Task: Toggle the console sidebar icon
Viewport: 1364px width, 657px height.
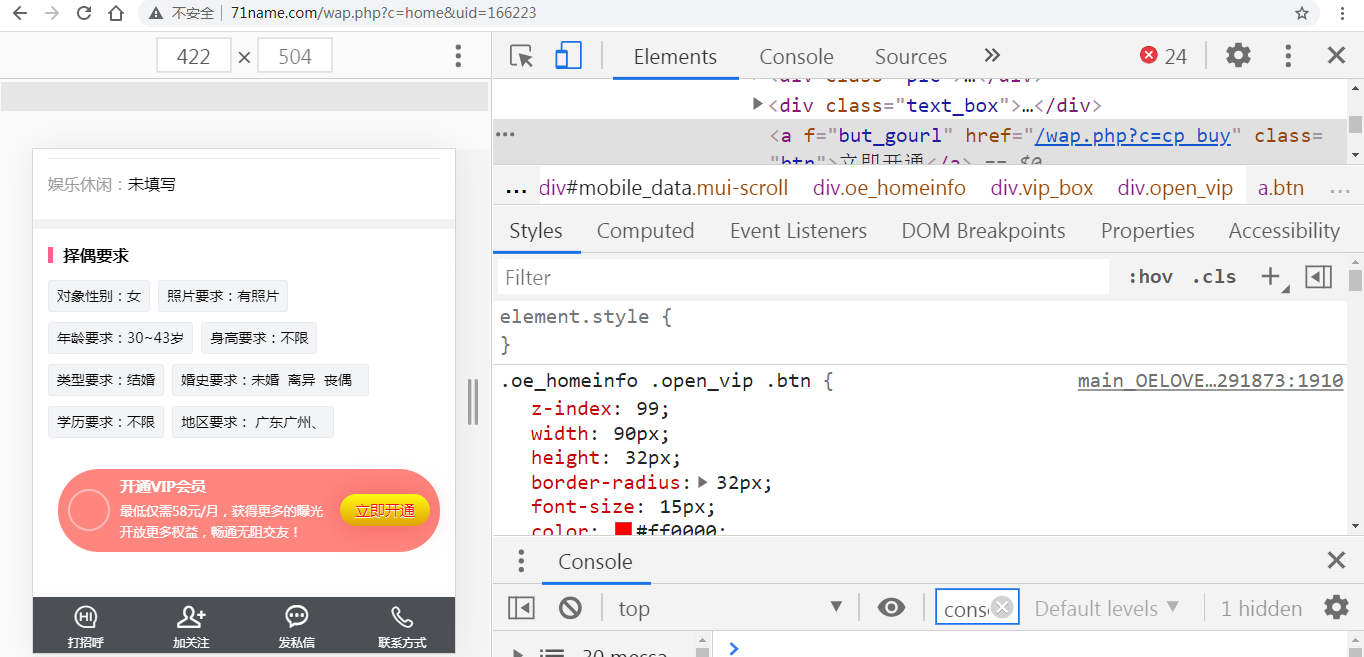Action: [521, 608]
